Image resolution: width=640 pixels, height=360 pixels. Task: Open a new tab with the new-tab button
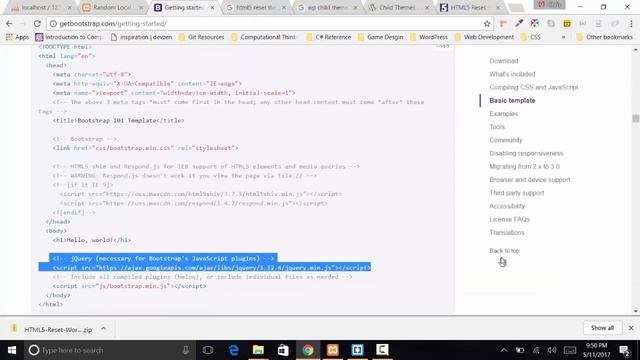[516, 7]
